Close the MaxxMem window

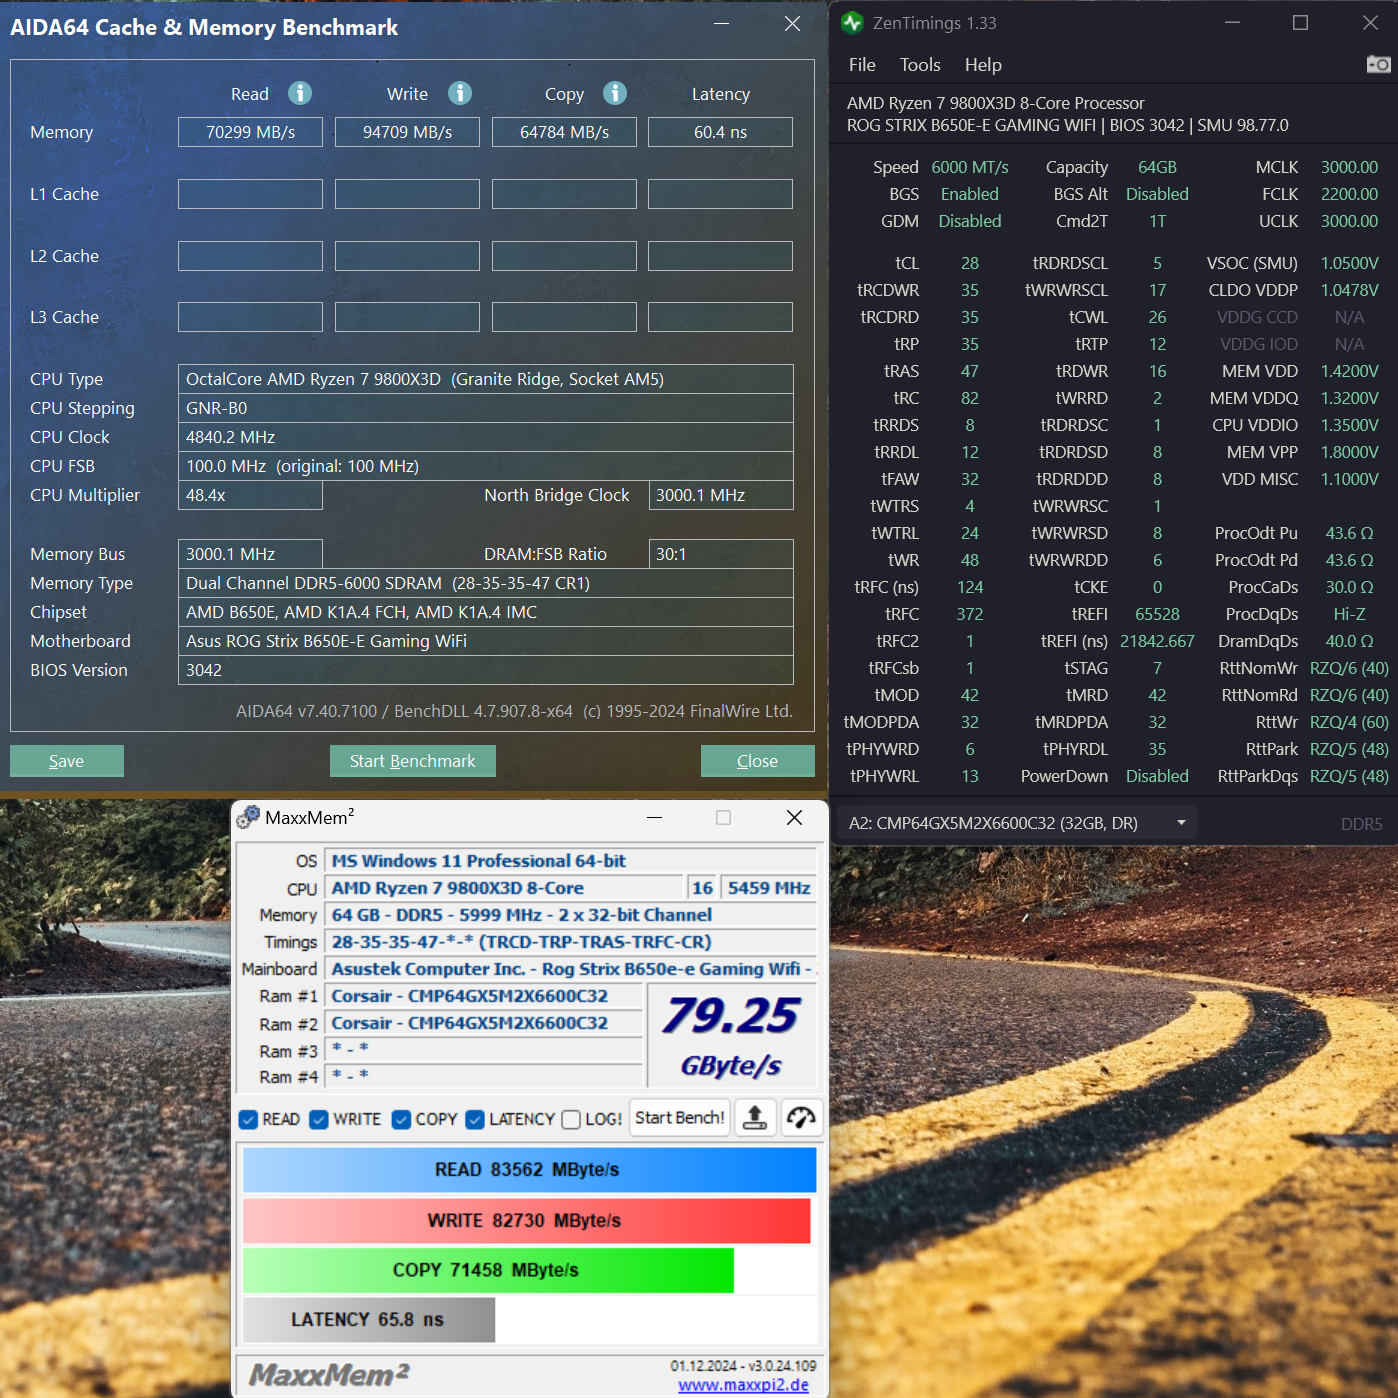coord(794,818)
